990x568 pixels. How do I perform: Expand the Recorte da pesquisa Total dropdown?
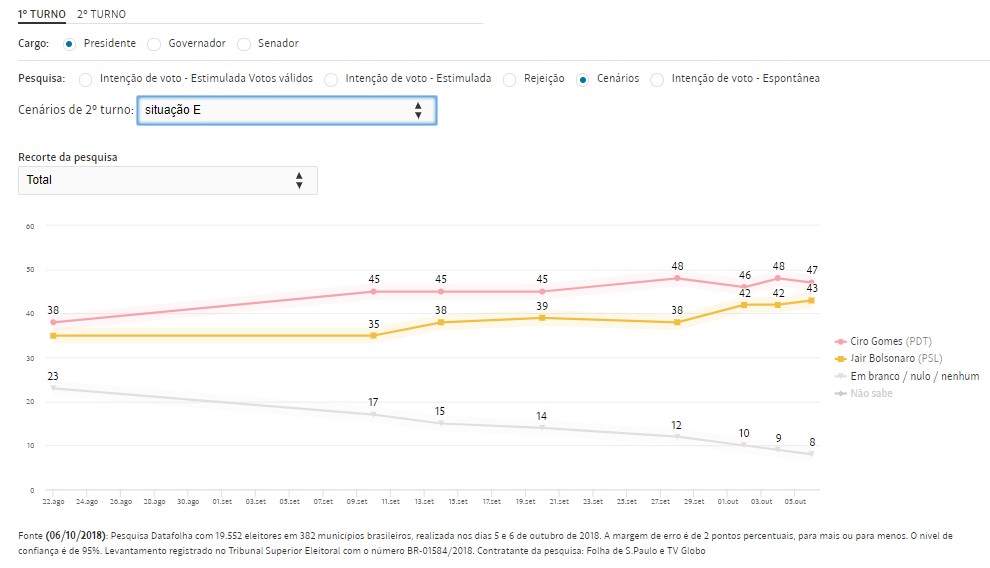[167, 180]
